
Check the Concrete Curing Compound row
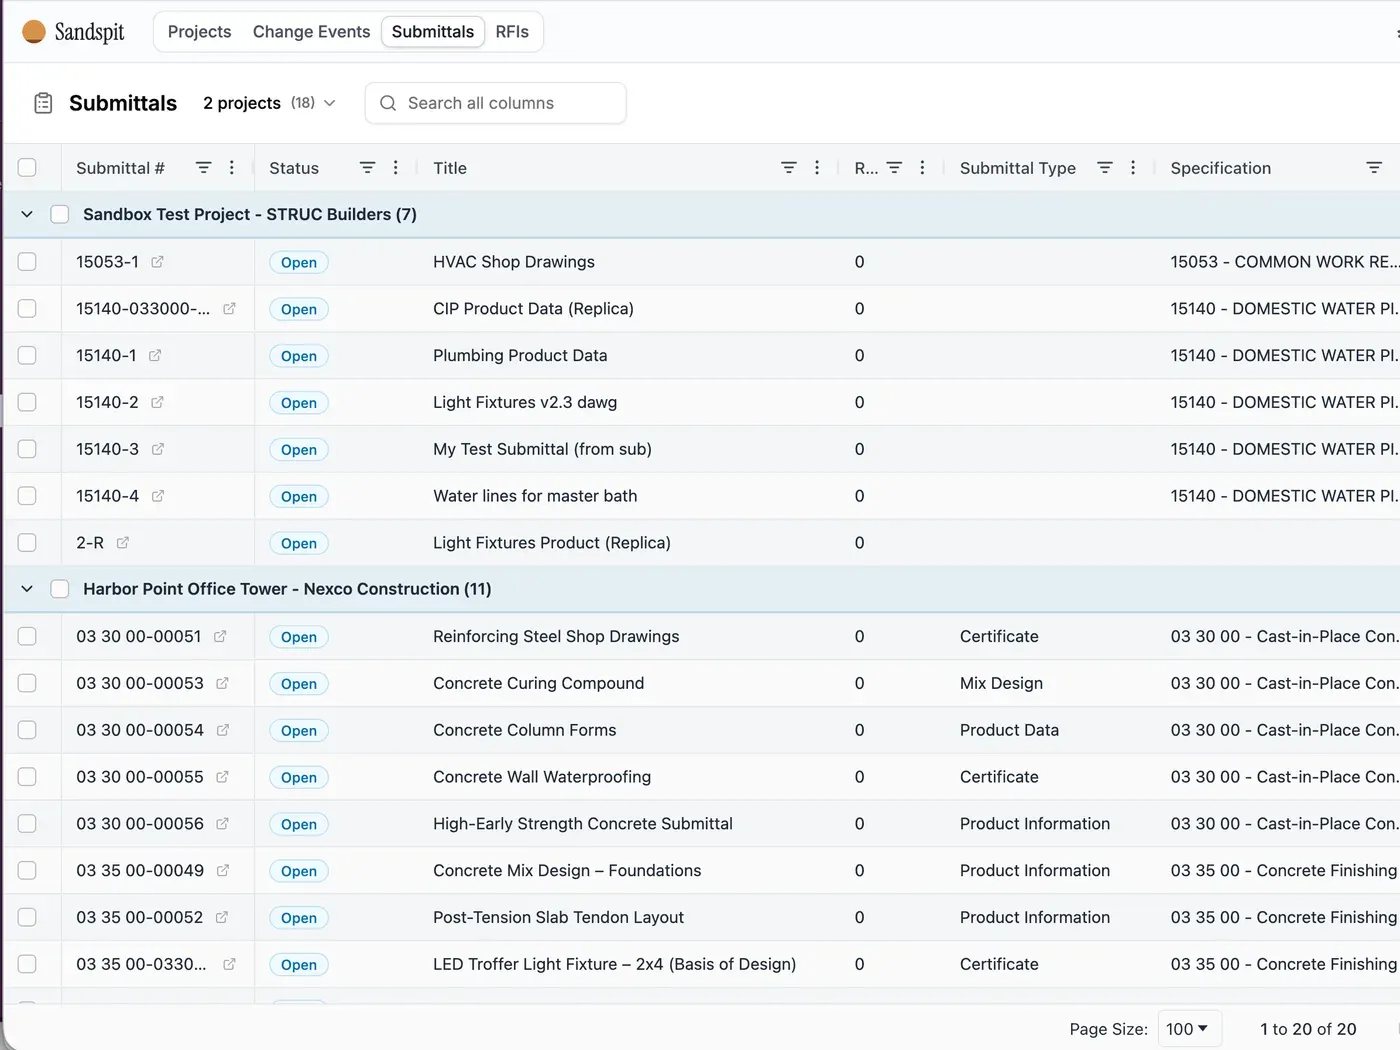27,683
